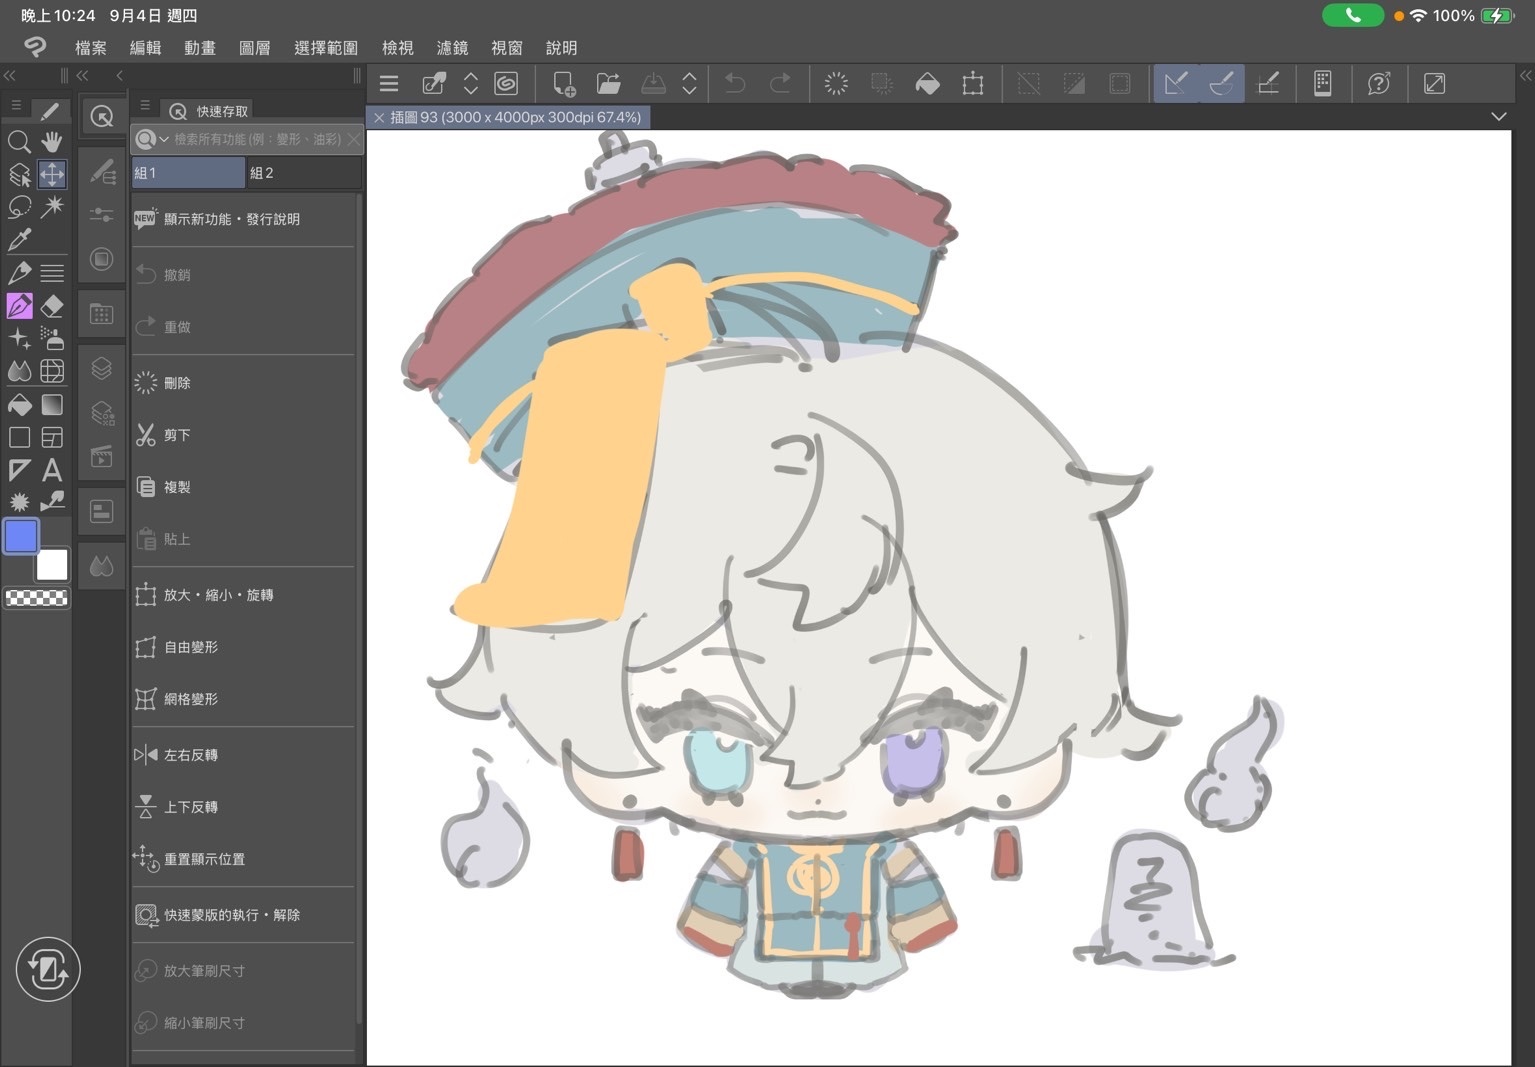Collapse the tool palette with double chevron
The width and height of the screenshot is (1535, 1067).
click(x=9, y=75)
